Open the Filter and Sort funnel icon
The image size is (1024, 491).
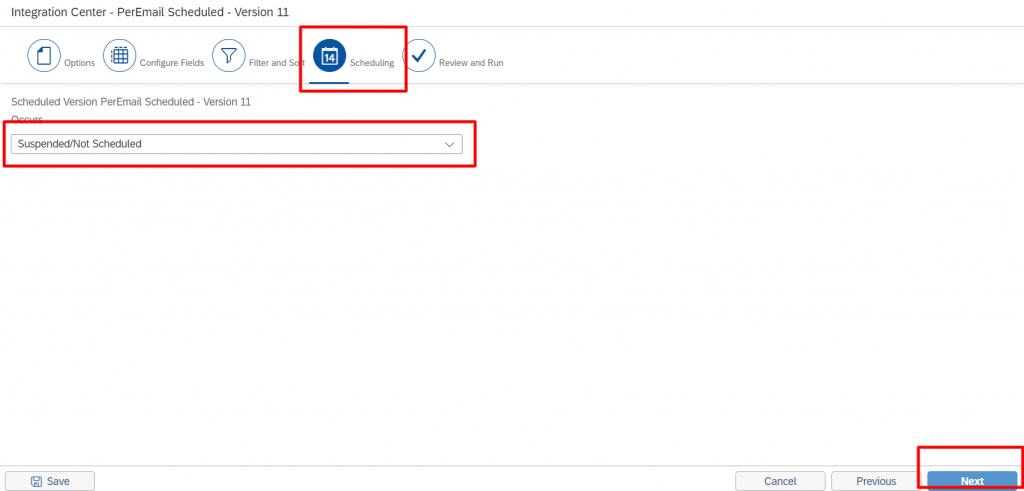click(229, 55)
